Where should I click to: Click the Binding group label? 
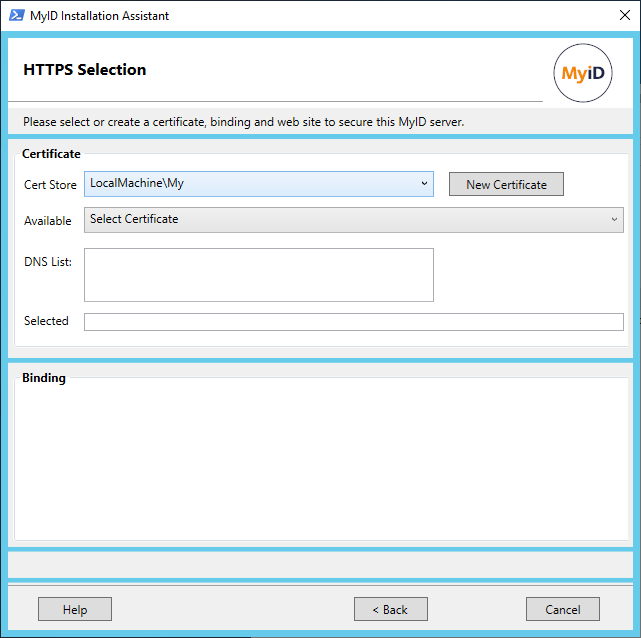point(44,378)
